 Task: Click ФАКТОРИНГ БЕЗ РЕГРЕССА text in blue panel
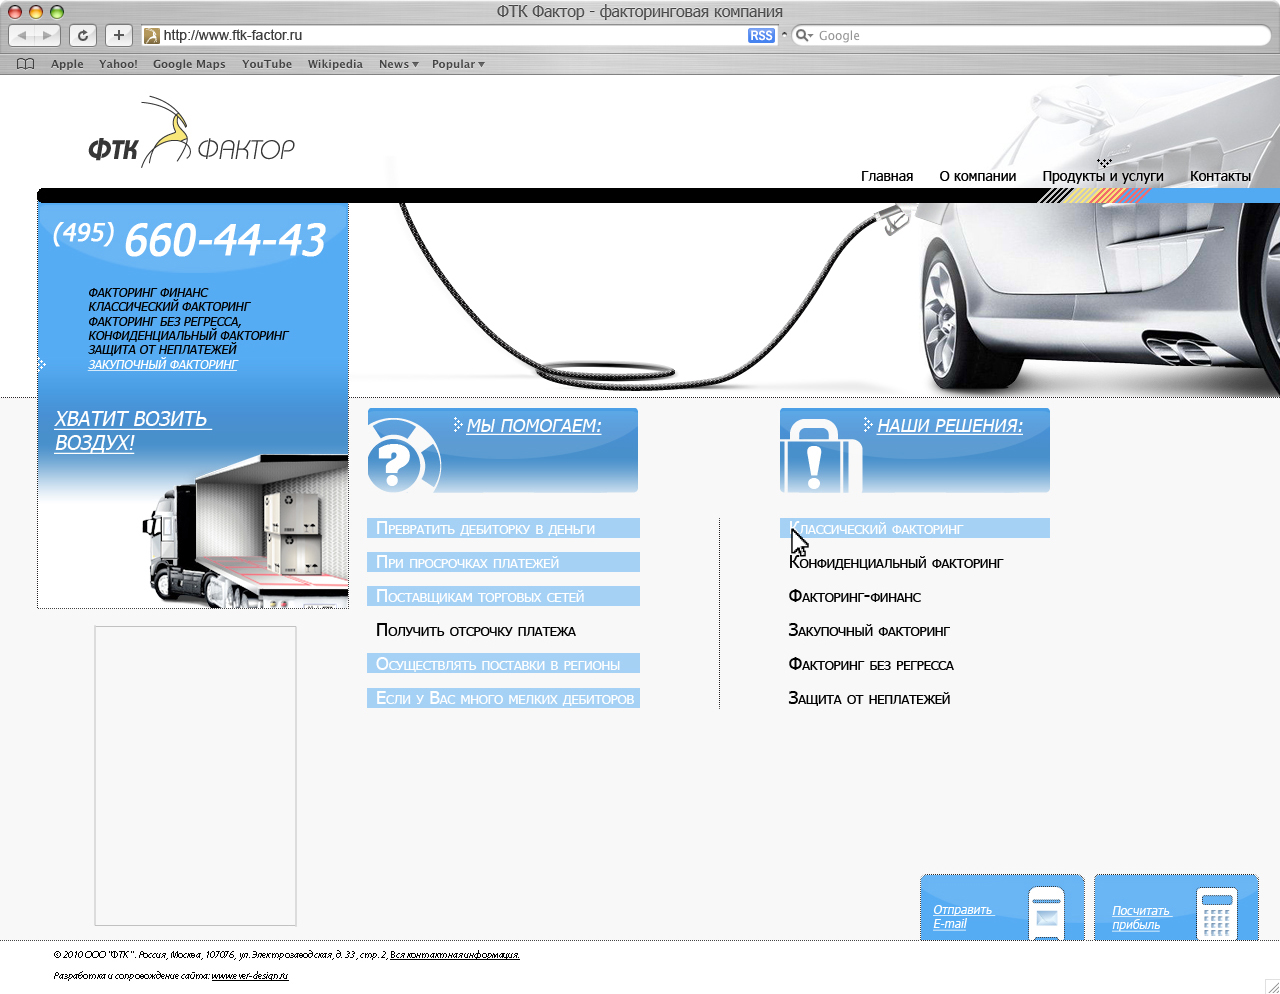point(165,322)
